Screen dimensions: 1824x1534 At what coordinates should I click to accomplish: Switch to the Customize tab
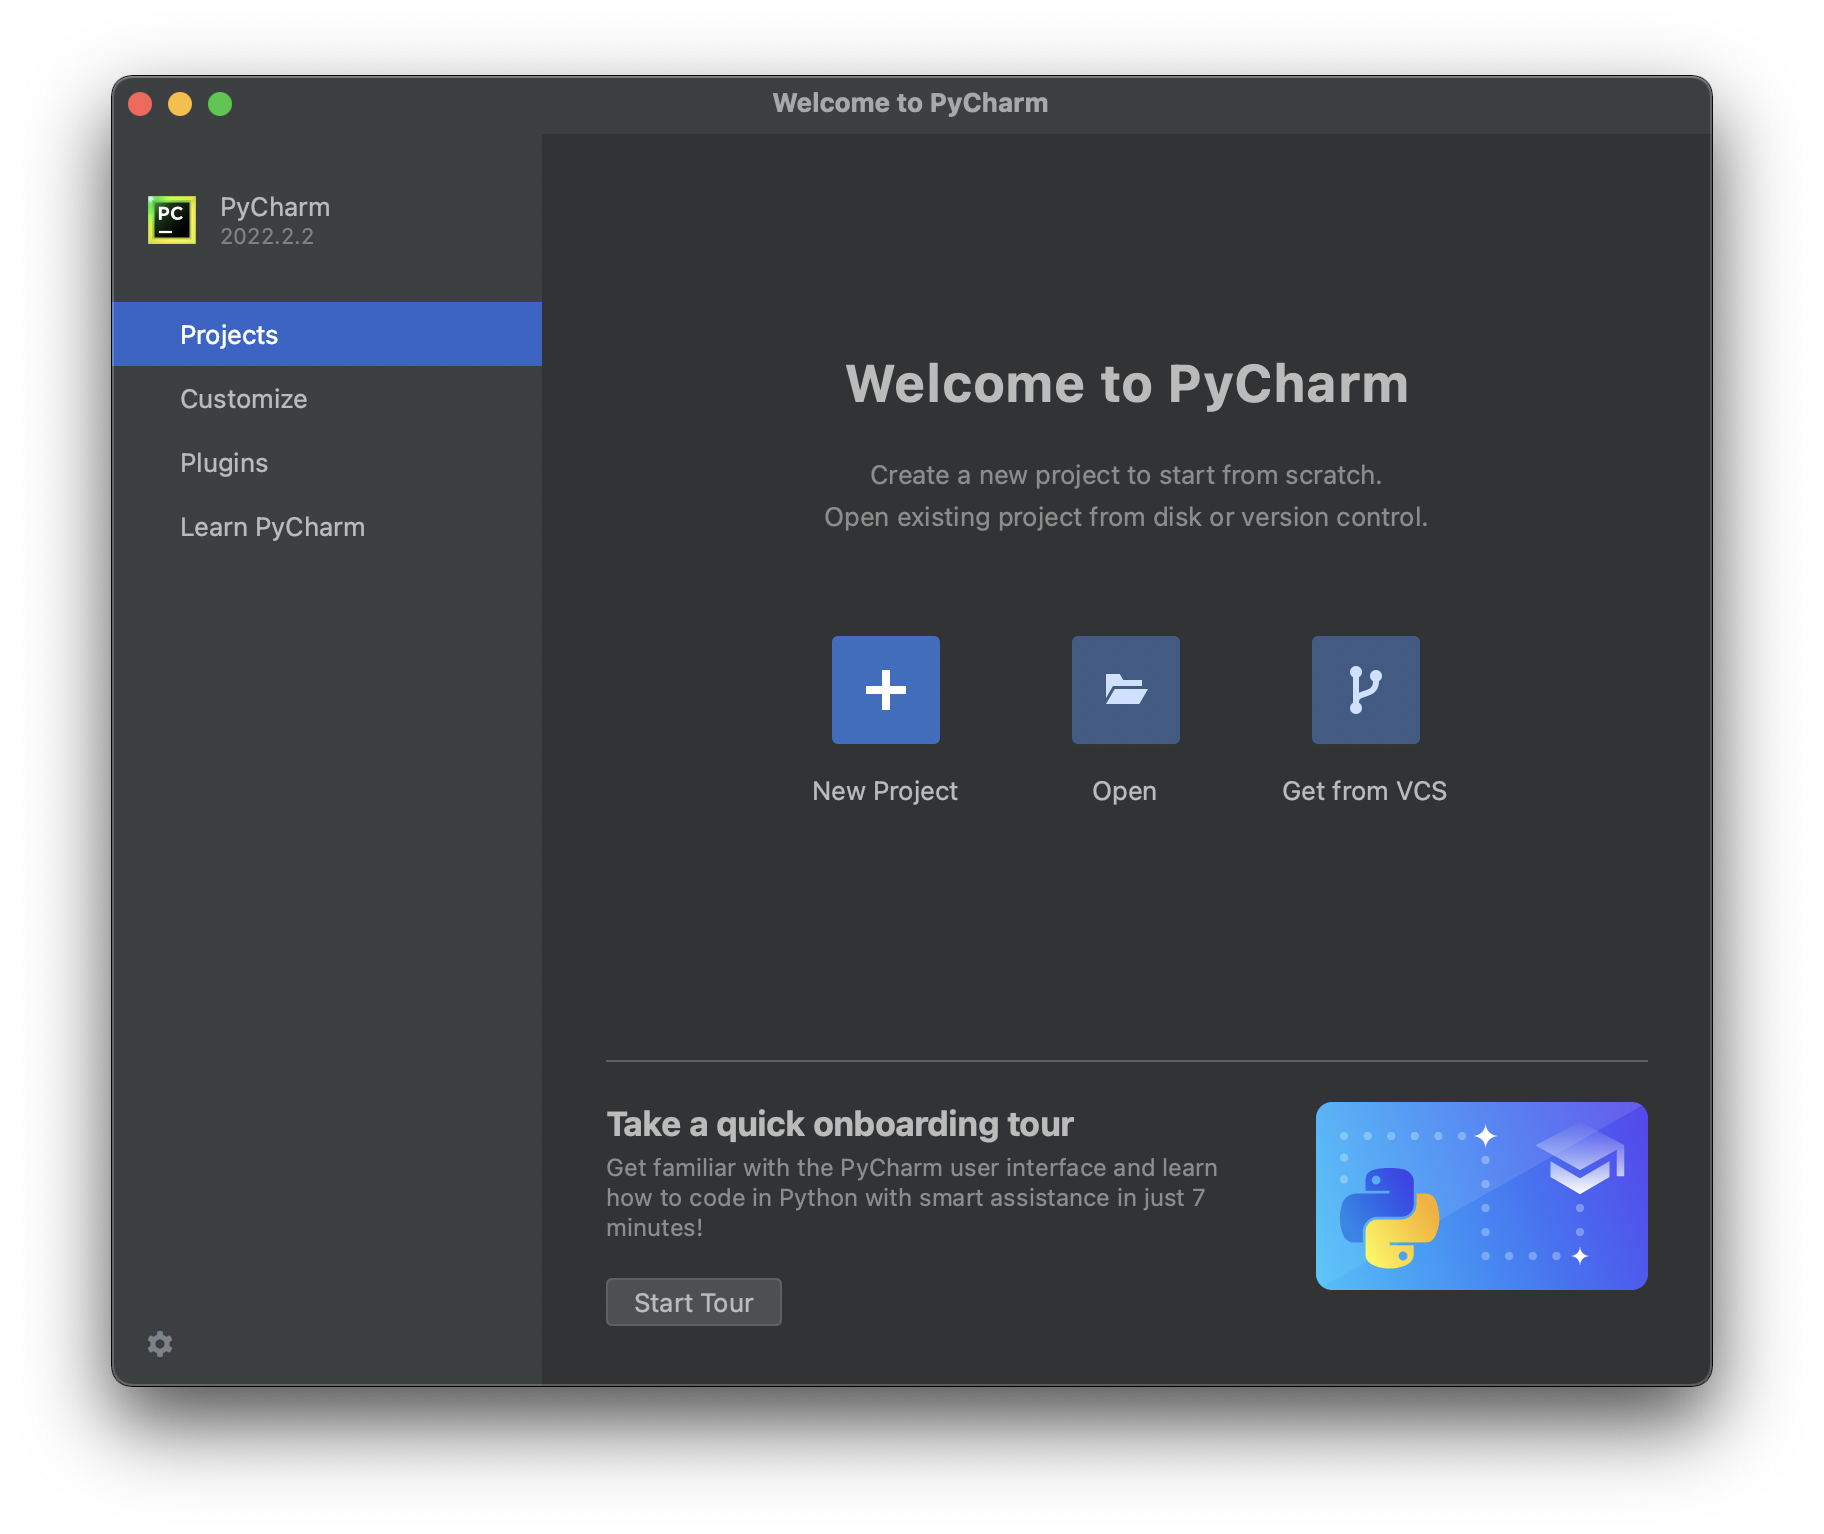coord(327,398)
